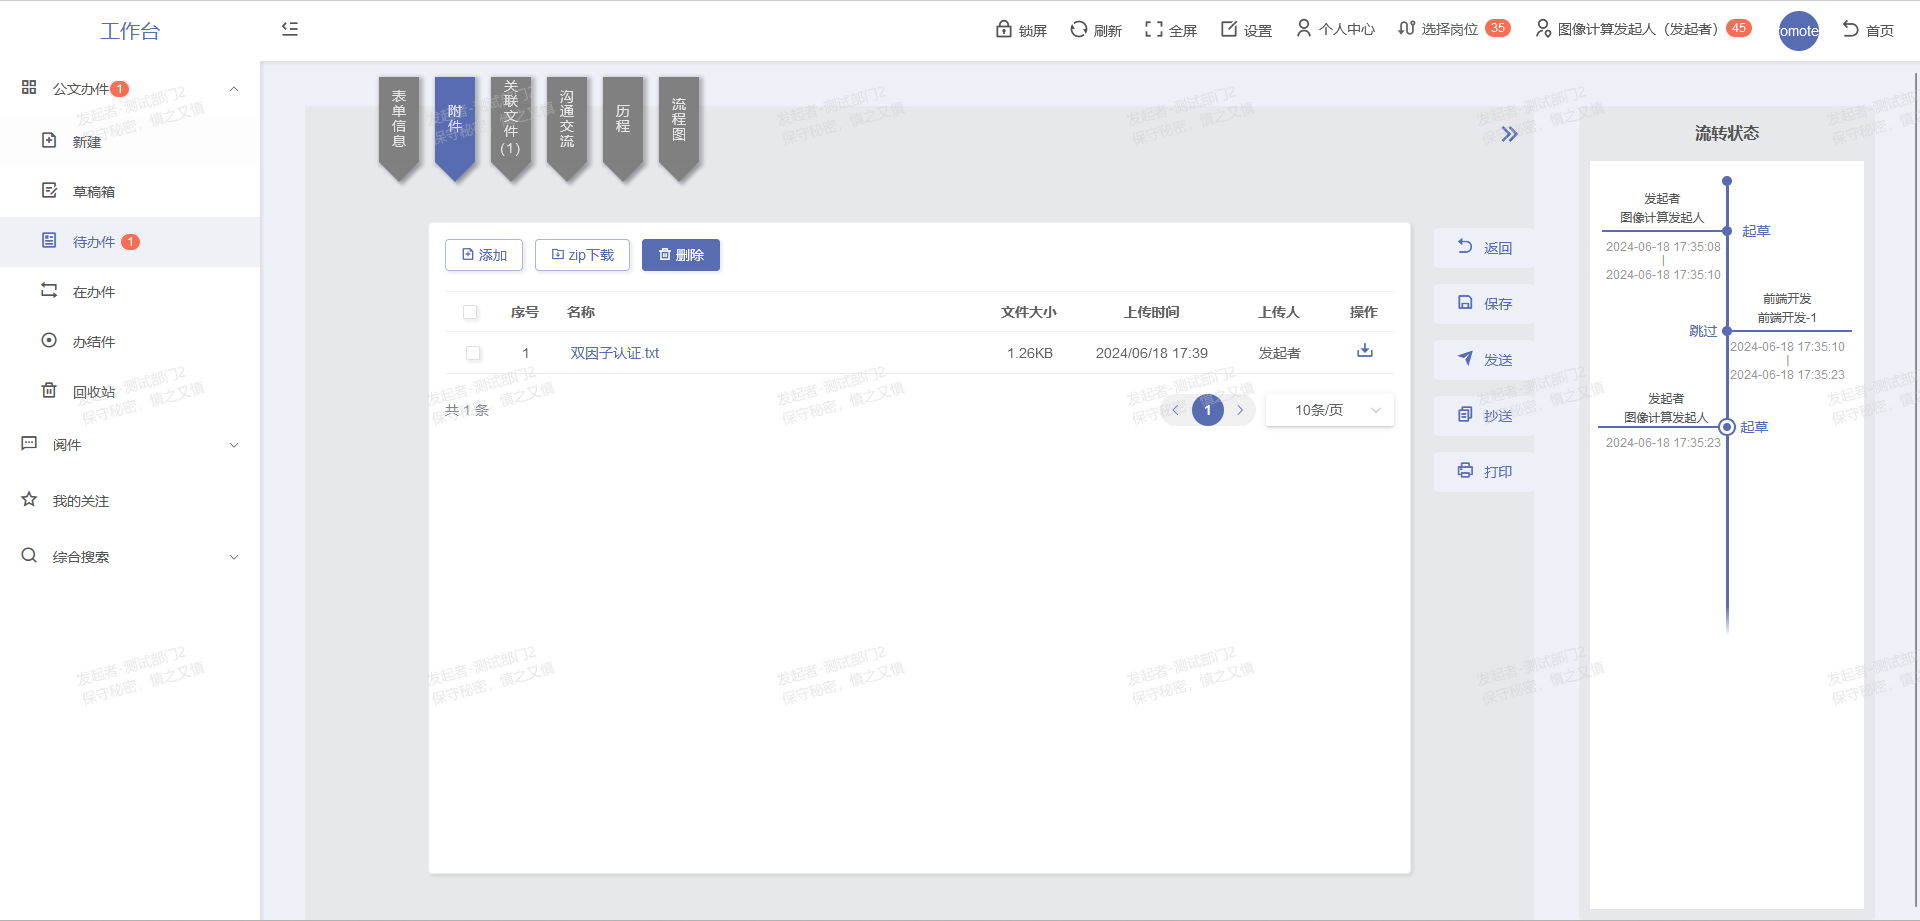1920x921 pixels.
Task: Expand the 综合搜索 menu group
Action: pyautogui.click(x=130, y=557)
